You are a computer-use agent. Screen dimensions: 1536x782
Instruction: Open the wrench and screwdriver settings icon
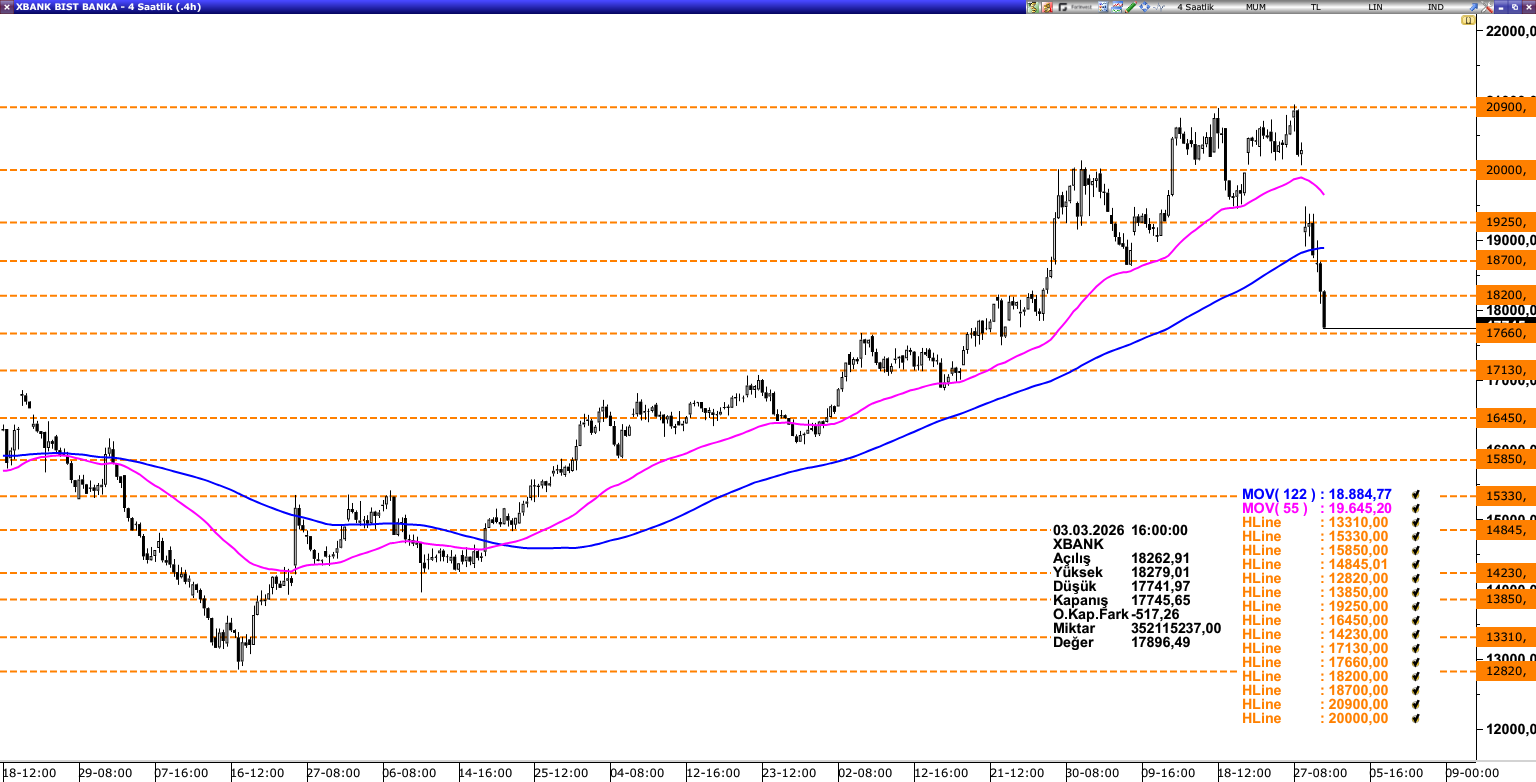point(1486,7)
